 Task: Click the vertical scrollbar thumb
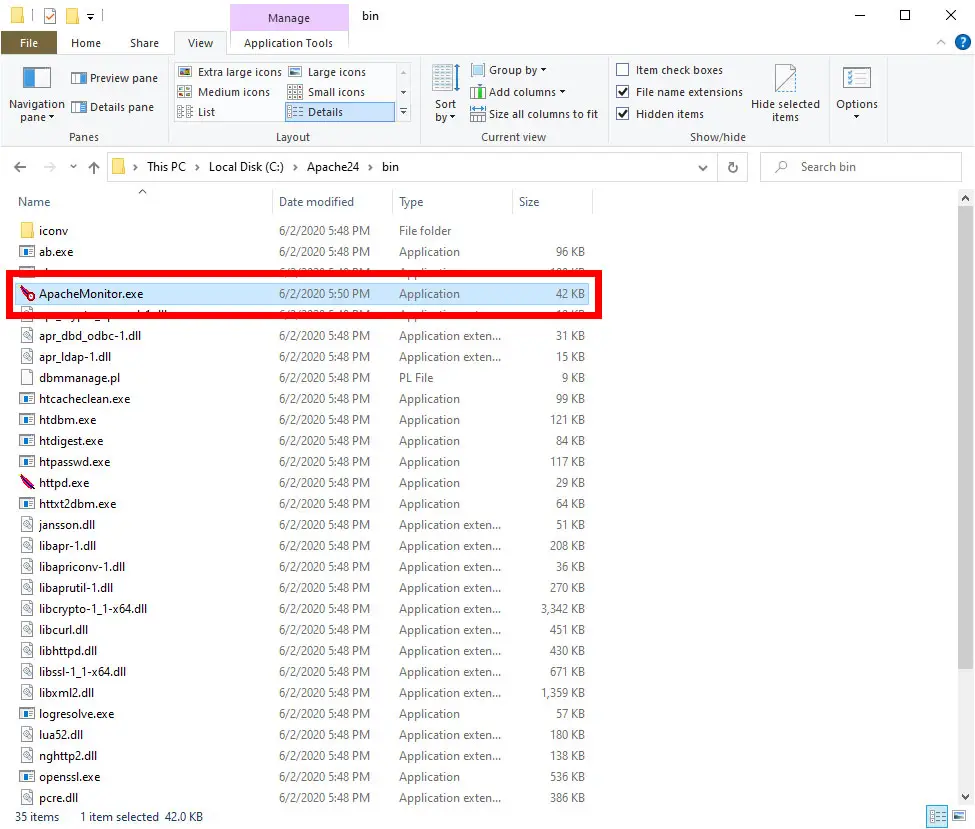pos(965,438)
